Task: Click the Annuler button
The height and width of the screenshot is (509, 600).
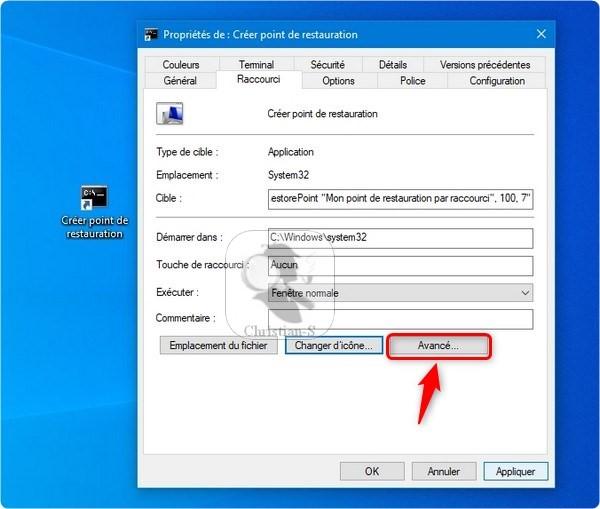Action: coord(444,471)
